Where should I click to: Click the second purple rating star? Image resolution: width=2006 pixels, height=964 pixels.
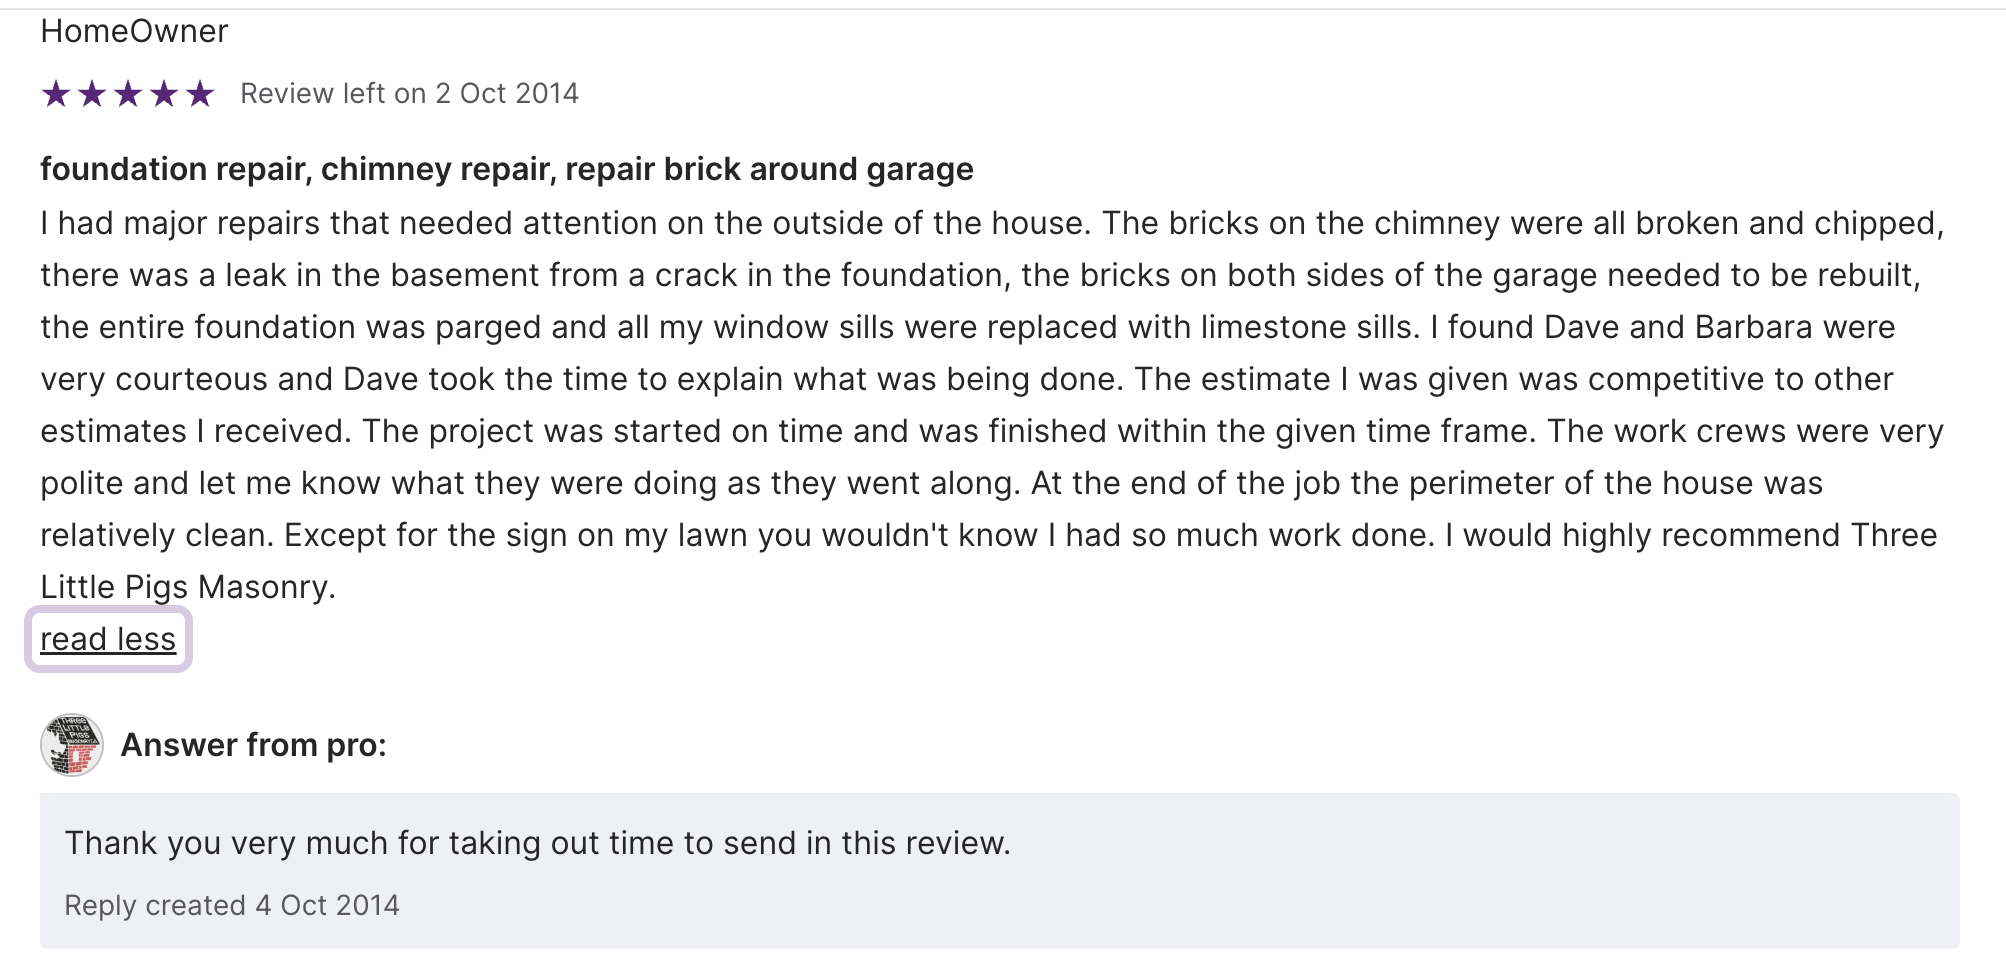pyautogui.click(x=92, y=94)
